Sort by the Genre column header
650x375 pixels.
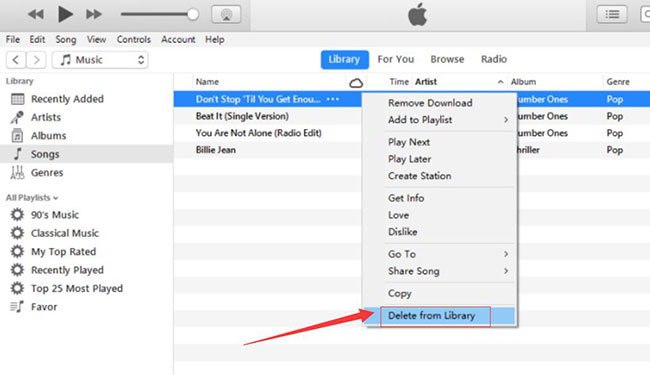[618, 82]
